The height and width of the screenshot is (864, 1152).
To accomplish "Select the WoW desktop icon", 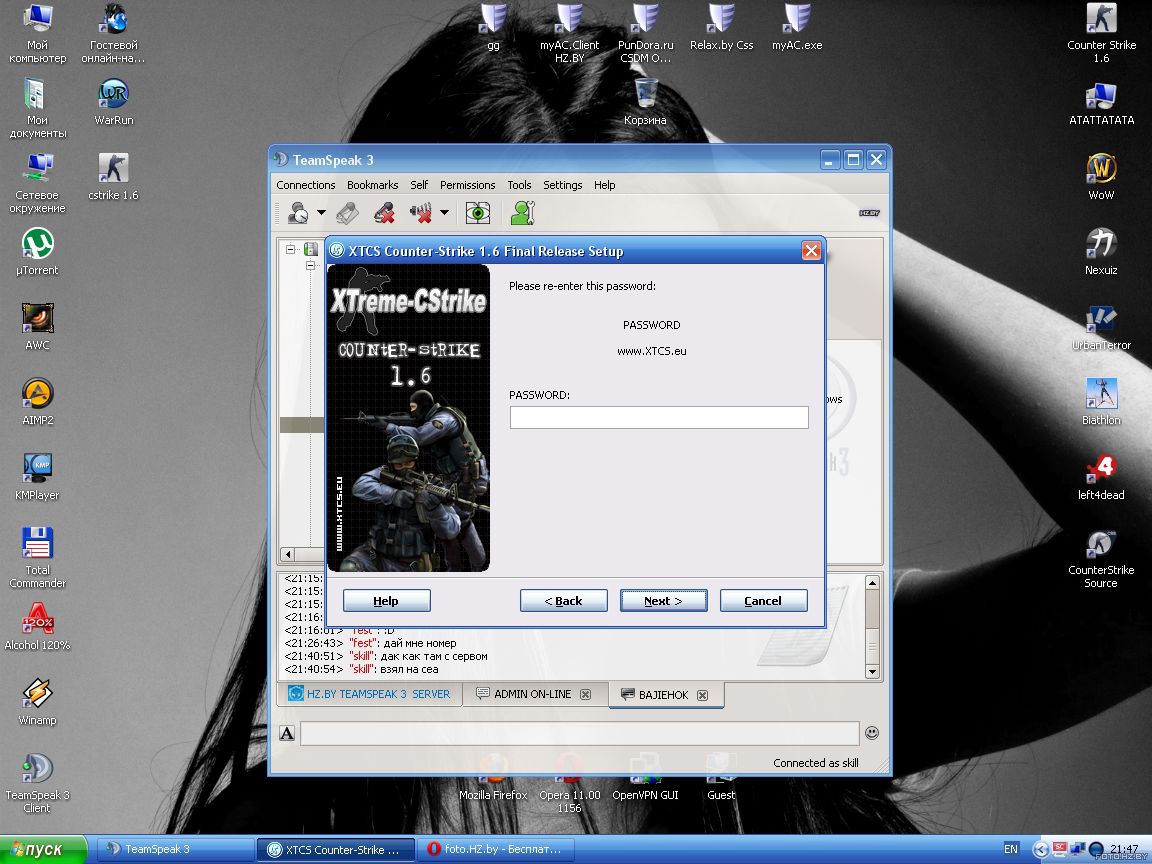I will pos(1101,177).
